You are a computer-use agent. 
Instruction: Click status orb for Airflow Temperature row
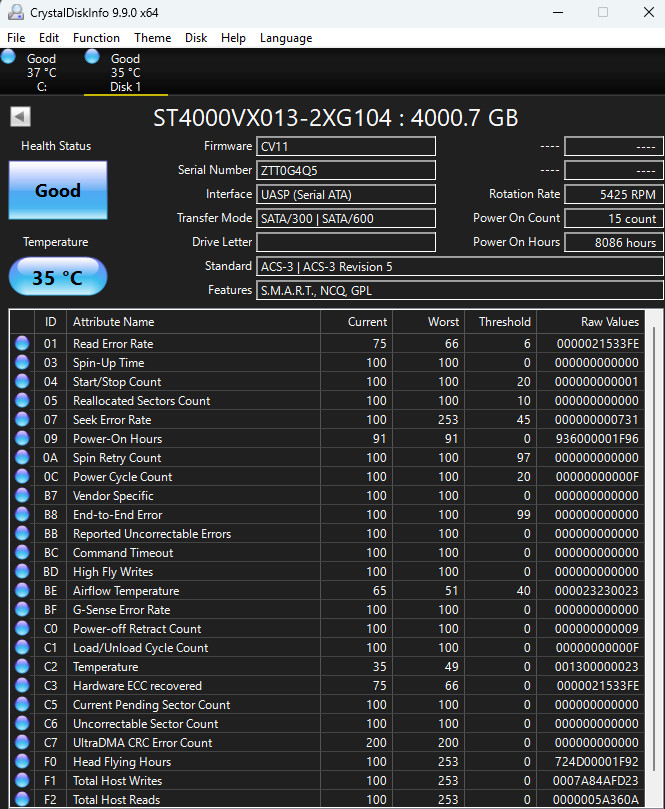click(22, 590)
